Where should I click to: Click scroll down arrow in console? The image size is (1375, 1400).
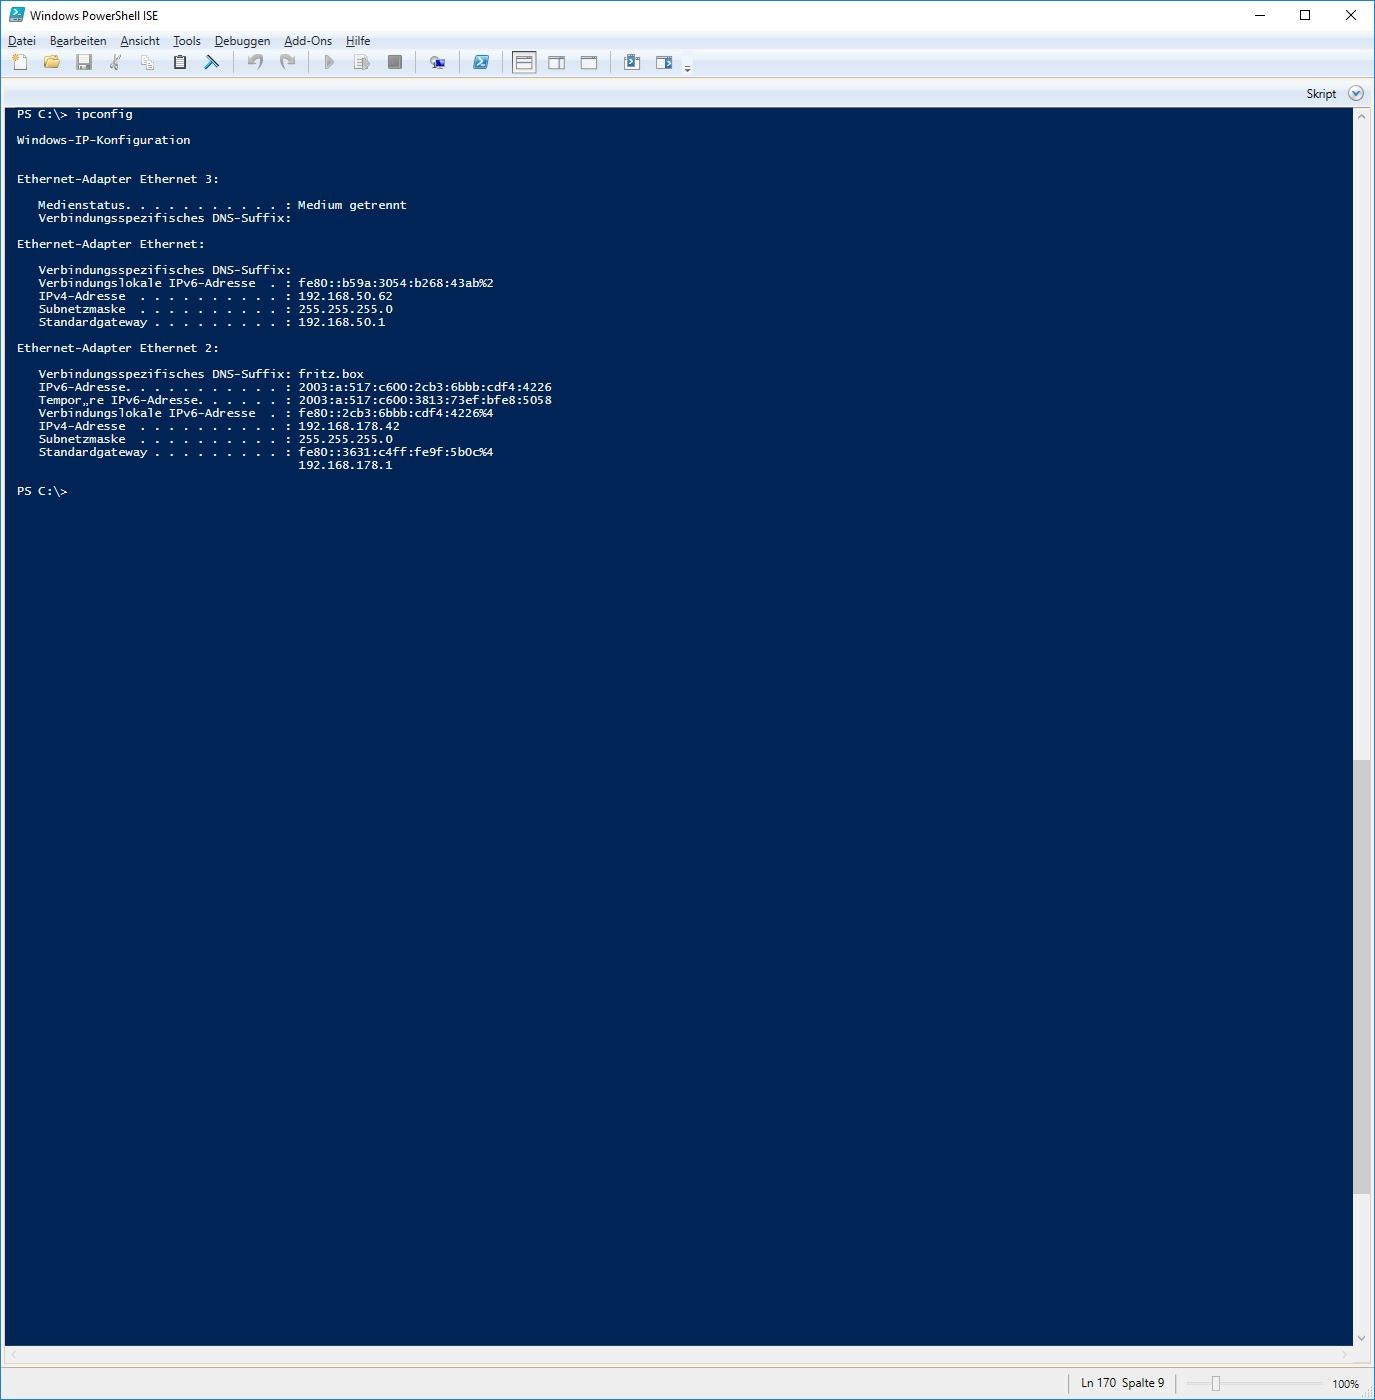pos(1361,1337)
